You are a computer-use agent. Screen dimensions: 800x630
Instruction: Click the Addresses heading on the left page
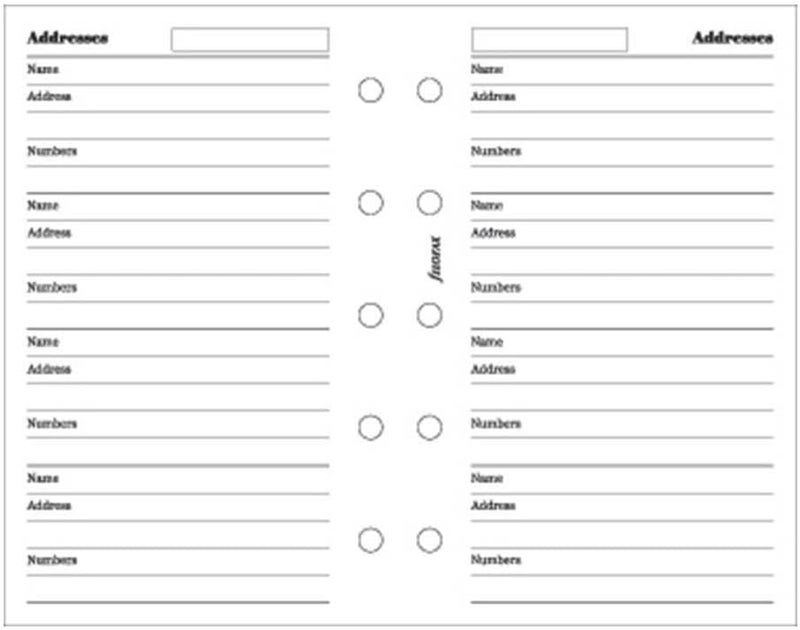[68, 38]
